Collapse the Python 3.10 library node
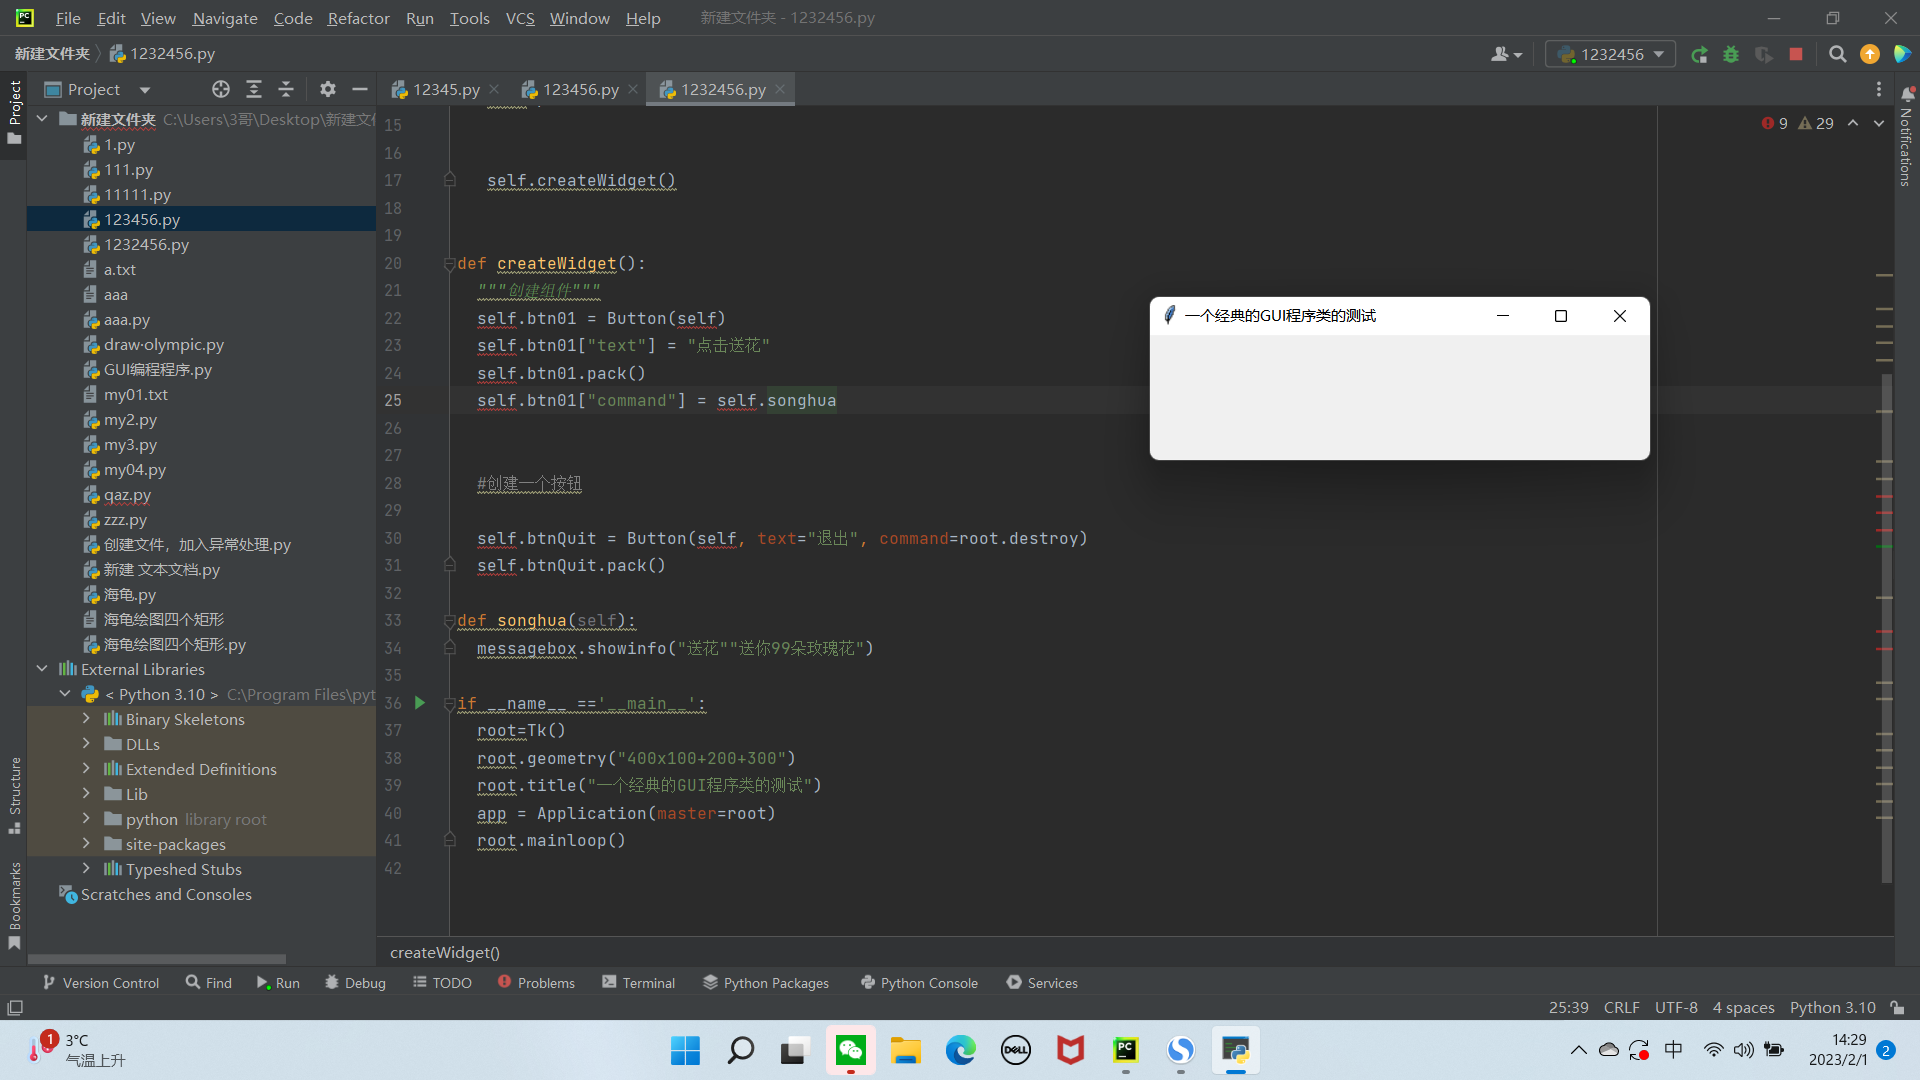 point(65,694)
